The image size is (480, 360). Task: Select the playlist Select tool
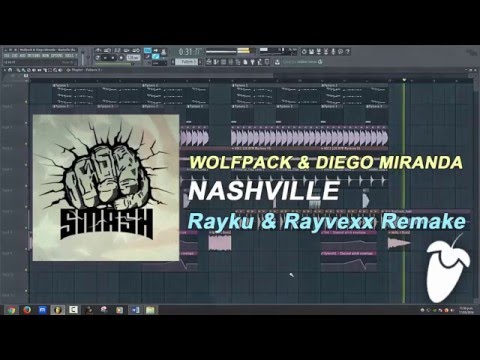pyautogui.click(x=50, y=70)
